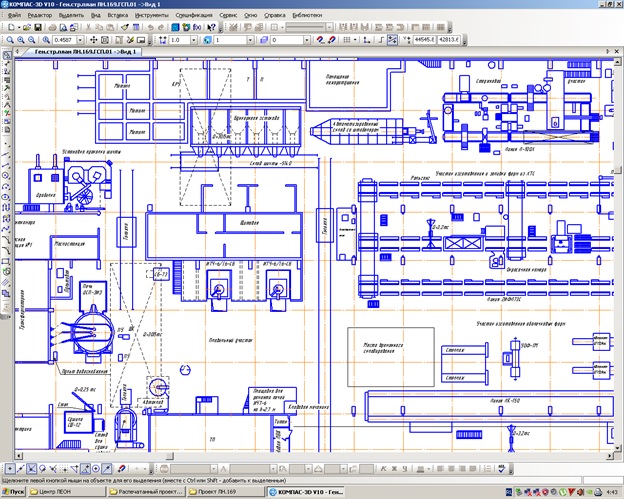Image resolution: width=624 pixels, height=499 pixels.
Task: Click the horizontal scrollbar thumb
Action: point(170,456)
